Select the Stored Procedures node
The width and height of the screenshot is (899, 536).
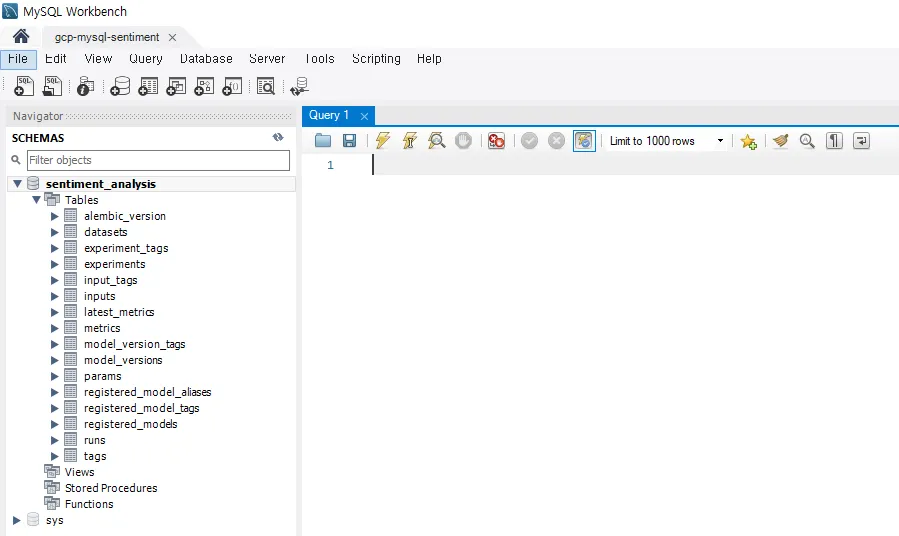tap(111, 488)
